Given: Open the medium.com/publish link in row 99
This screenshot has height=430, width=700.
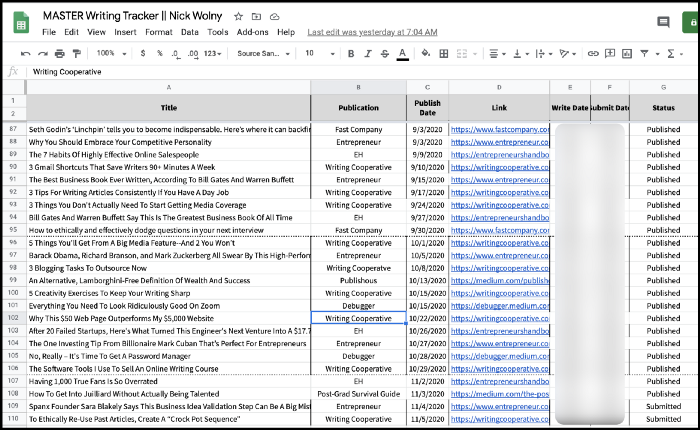Looking at the screenshot, I should point(500,280).
